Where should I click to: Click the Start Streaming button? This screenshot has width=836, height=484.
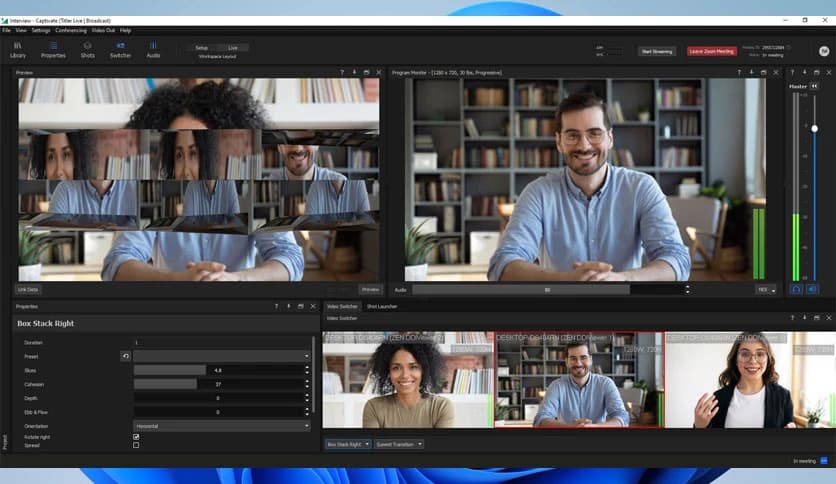tap(657, 51)
